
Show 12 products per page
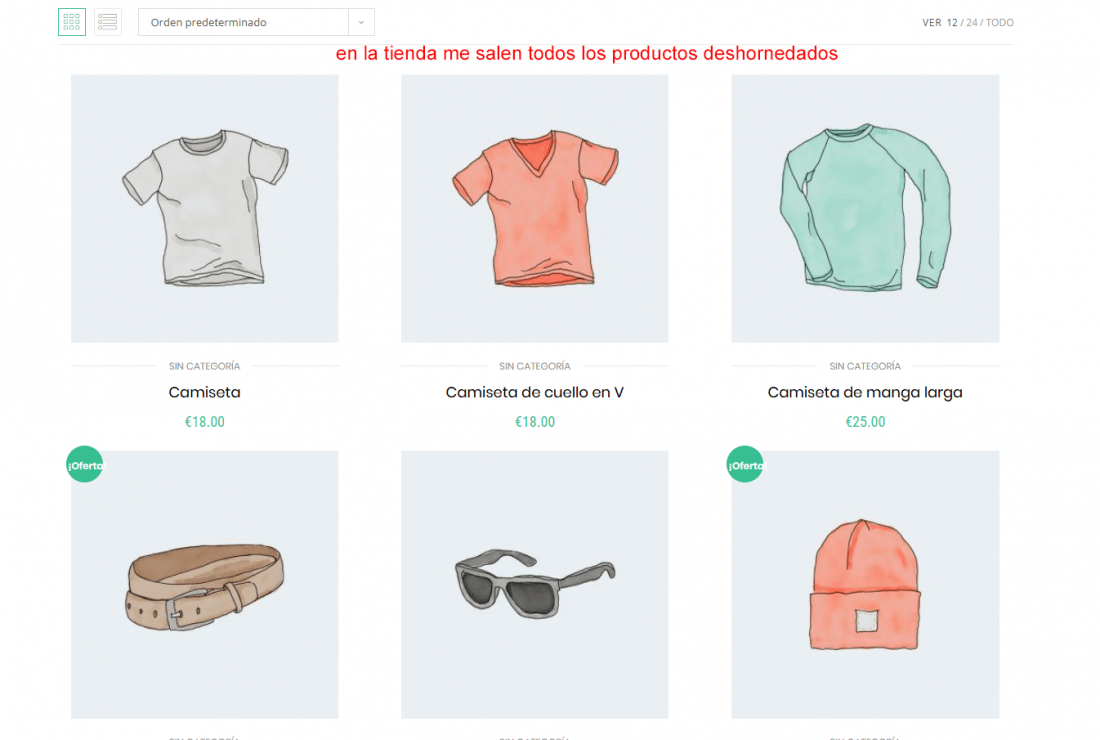(x=952, y=22)
